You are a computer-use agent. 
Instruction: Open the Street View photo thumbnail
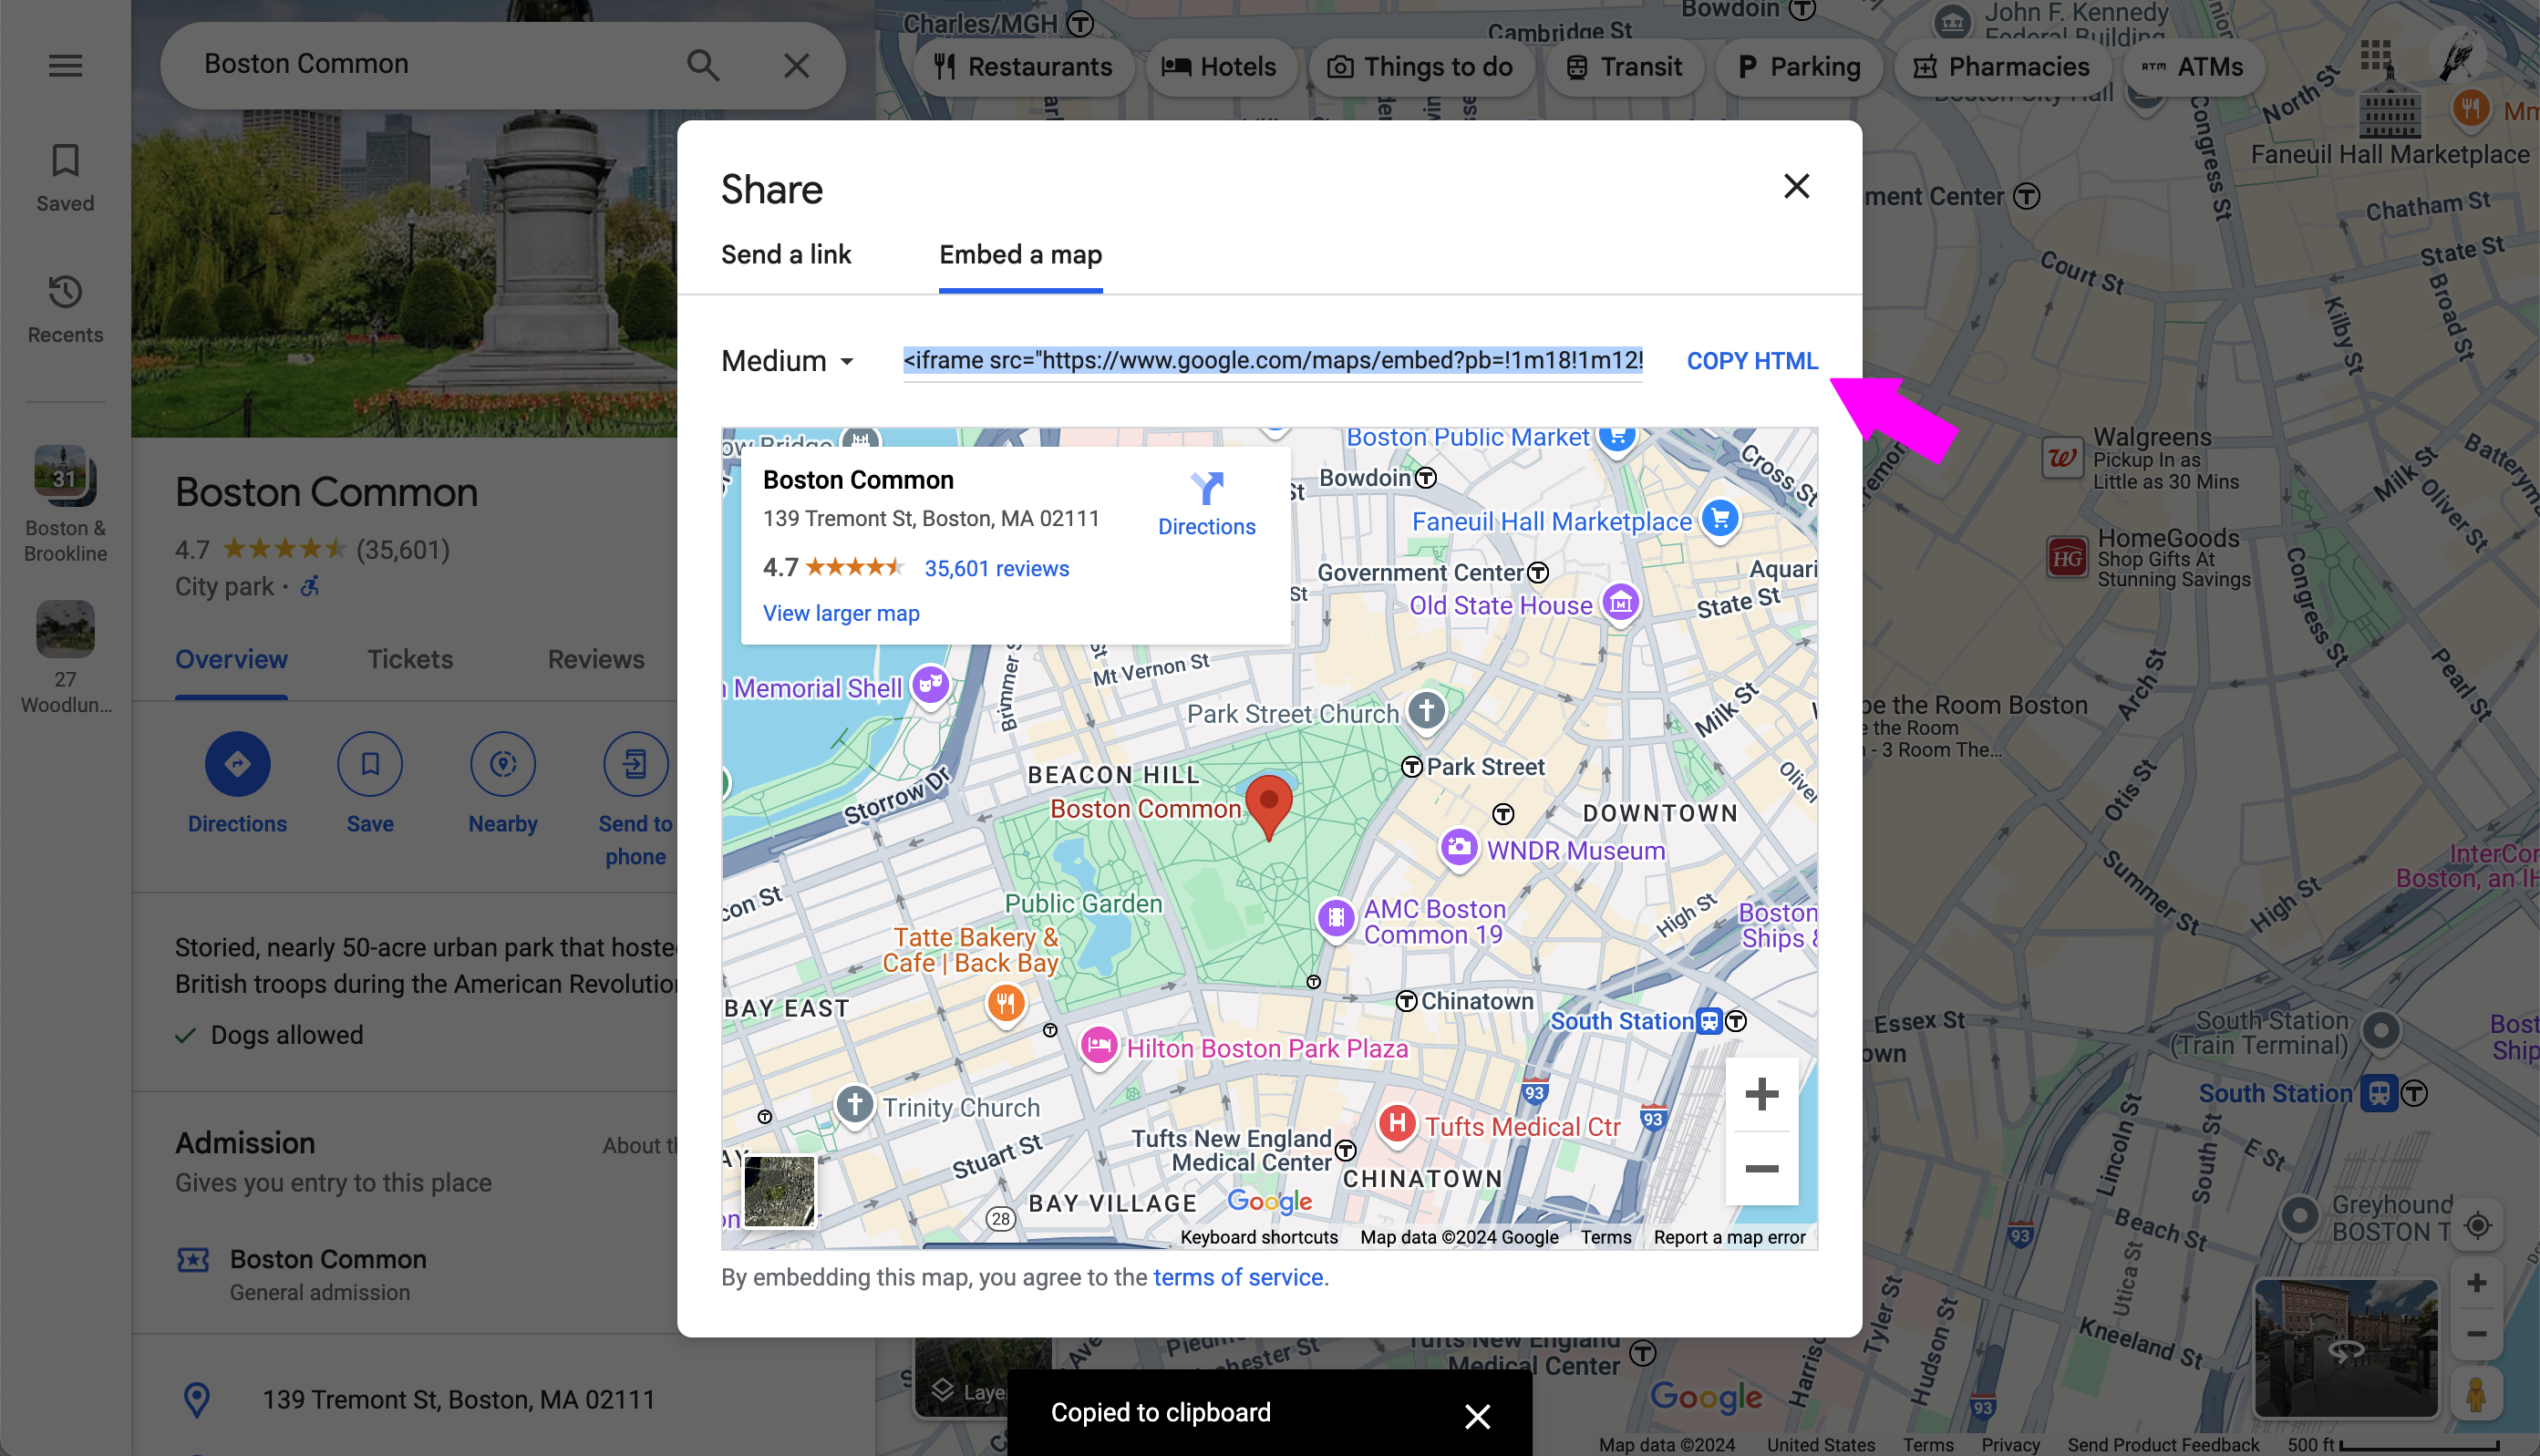2345,1348
